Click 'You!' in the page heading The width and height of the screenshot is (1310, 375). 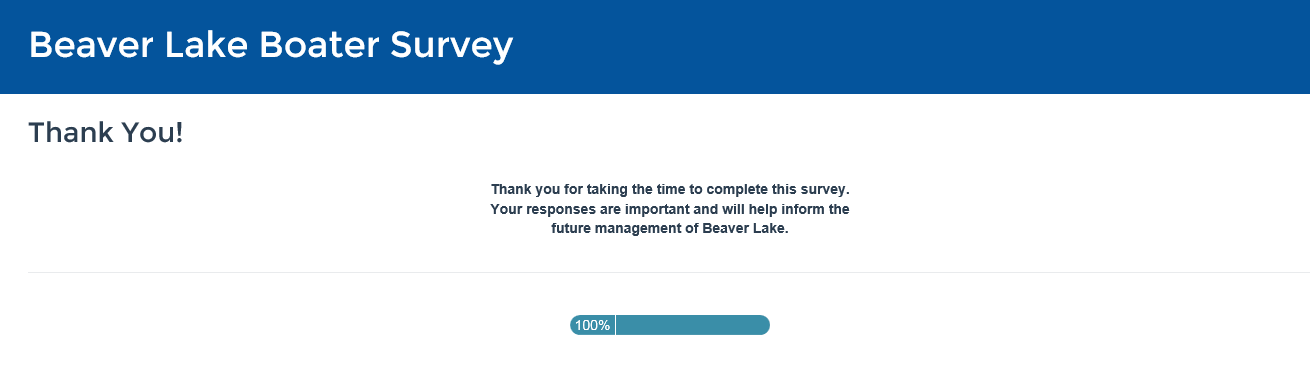point(154,132)
